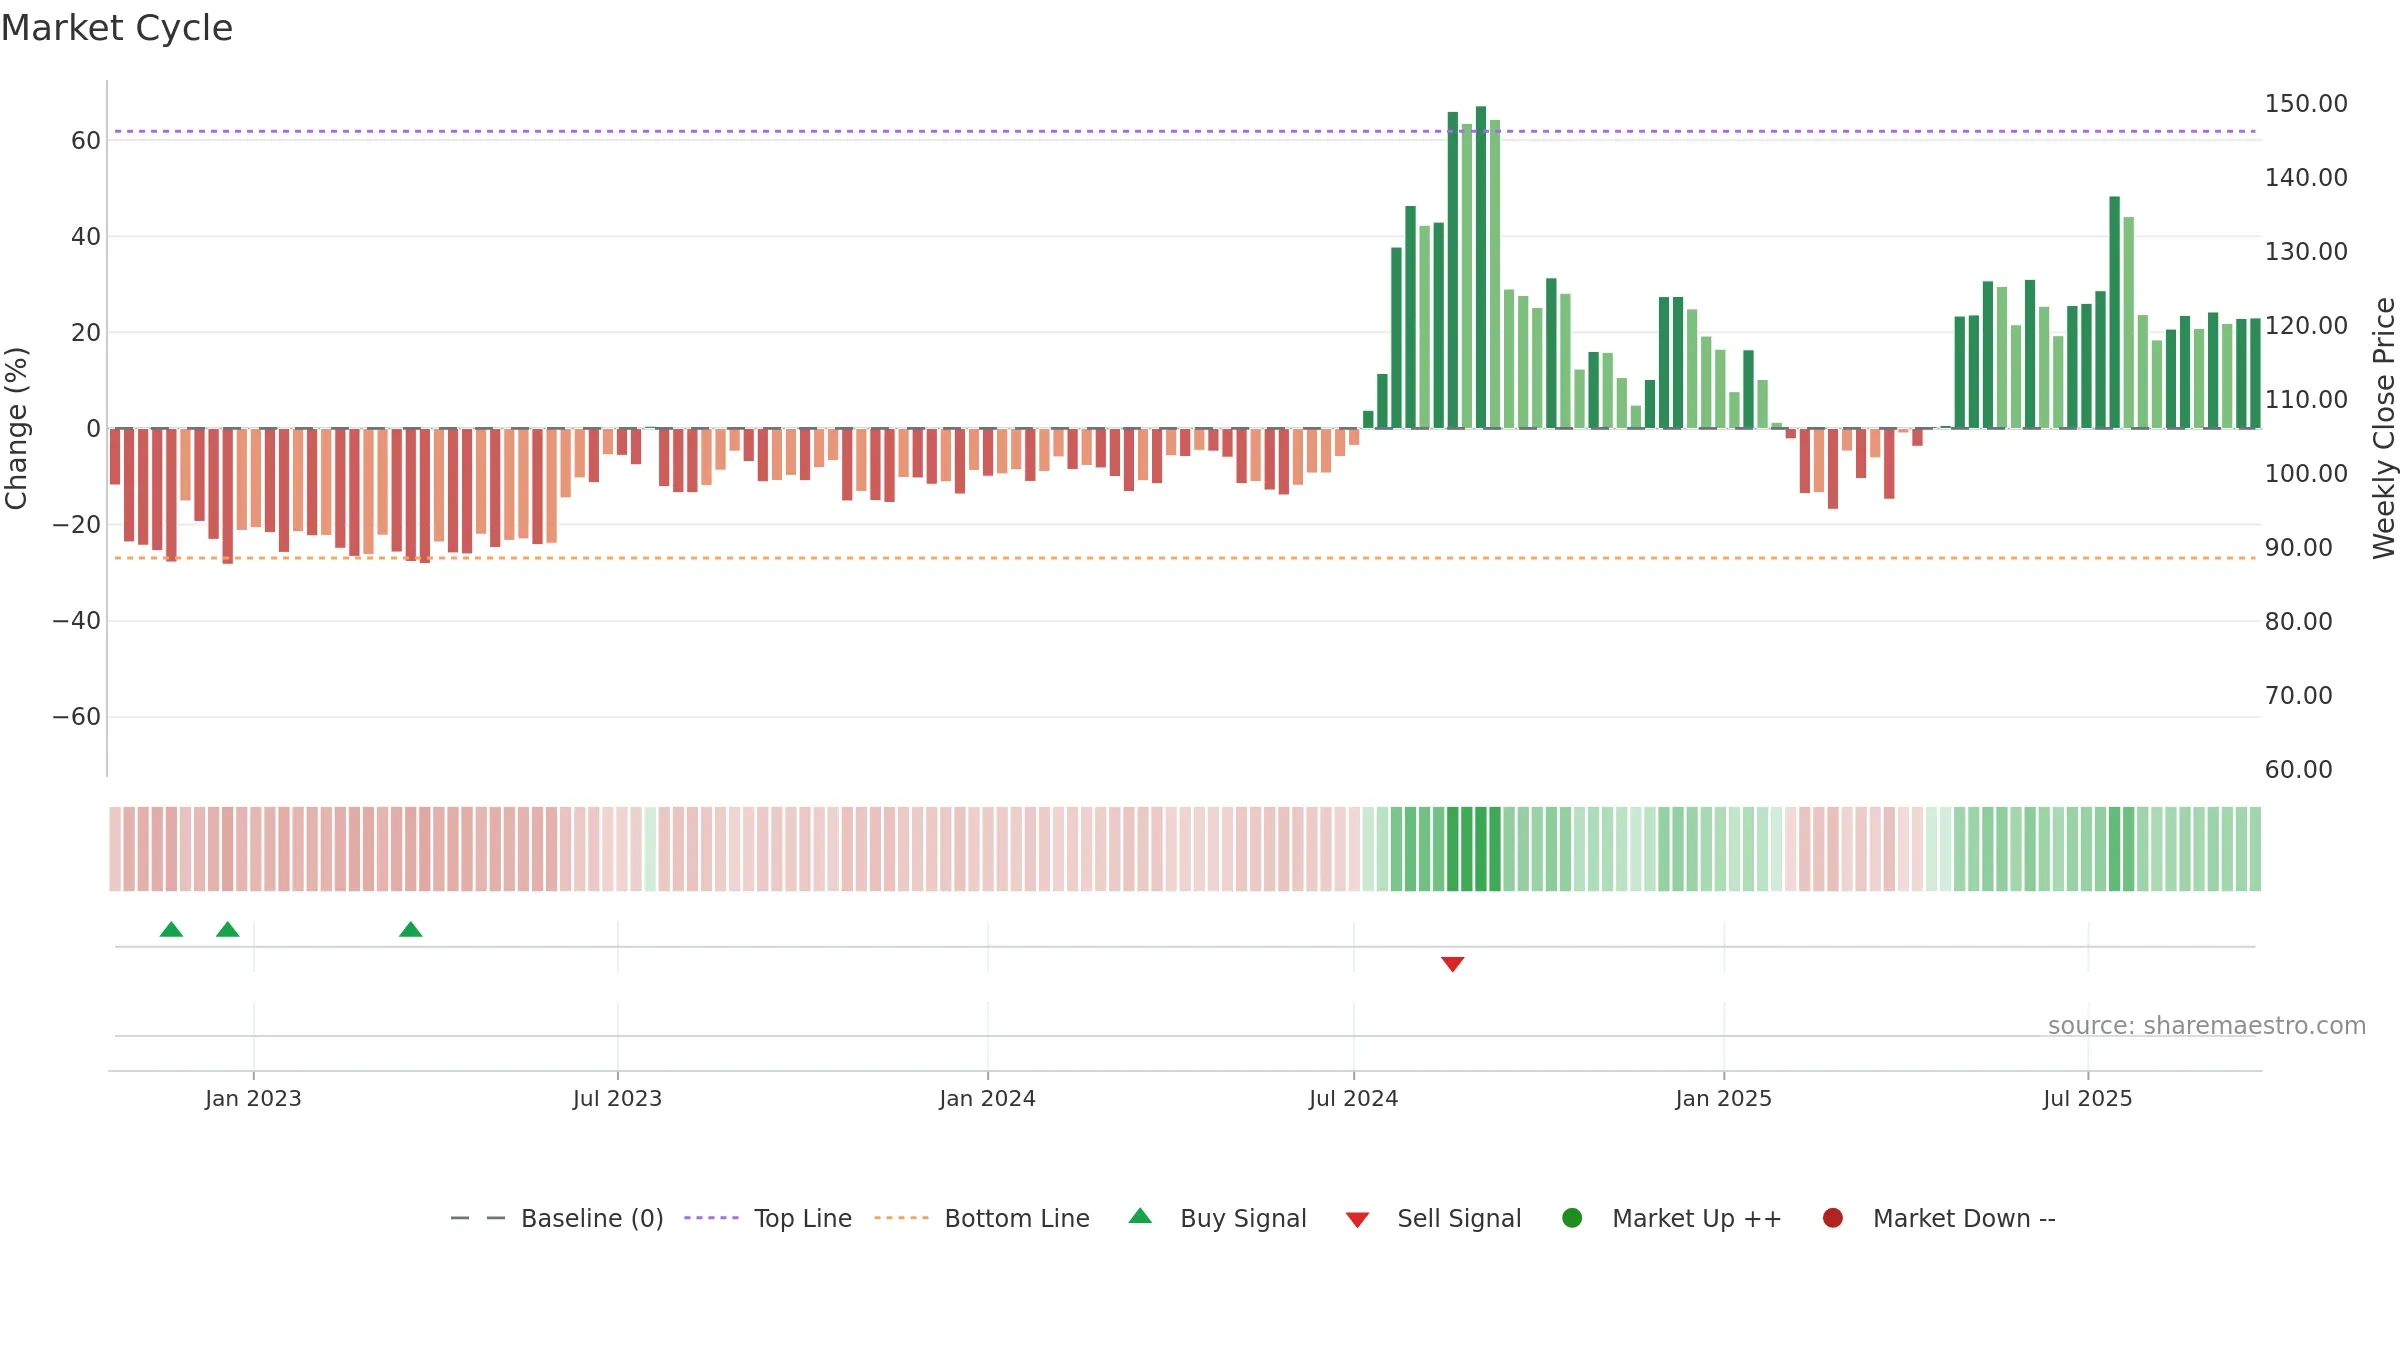
Task: Toggle the Market Down -- legend entry
Action: click(1938, 1218)
